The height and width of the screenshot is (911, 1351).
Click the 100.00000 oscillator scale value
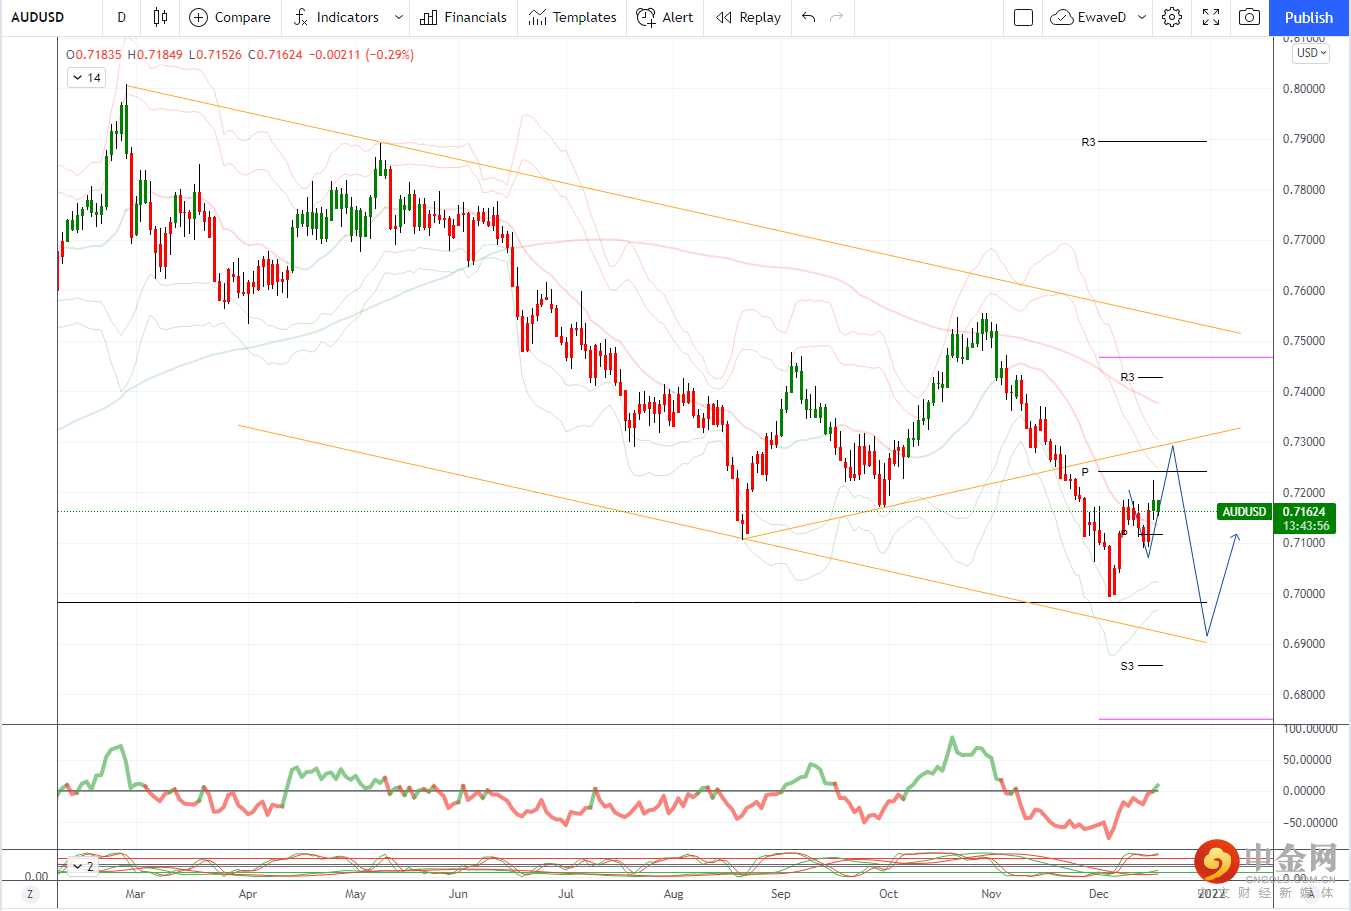(1310, 729)
